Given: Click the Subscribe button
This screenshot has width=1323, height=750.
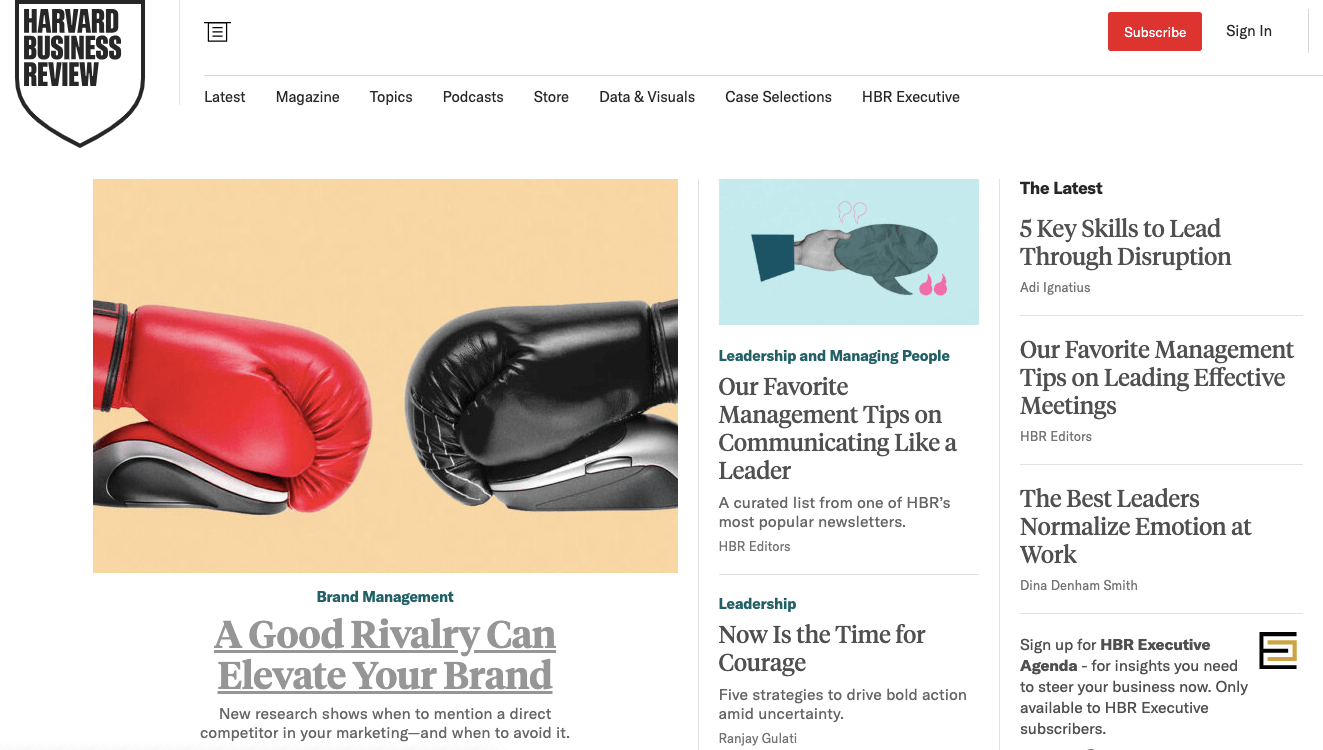Looking at the screenshot, I should pyautogui.click(x=1155, y=32).
